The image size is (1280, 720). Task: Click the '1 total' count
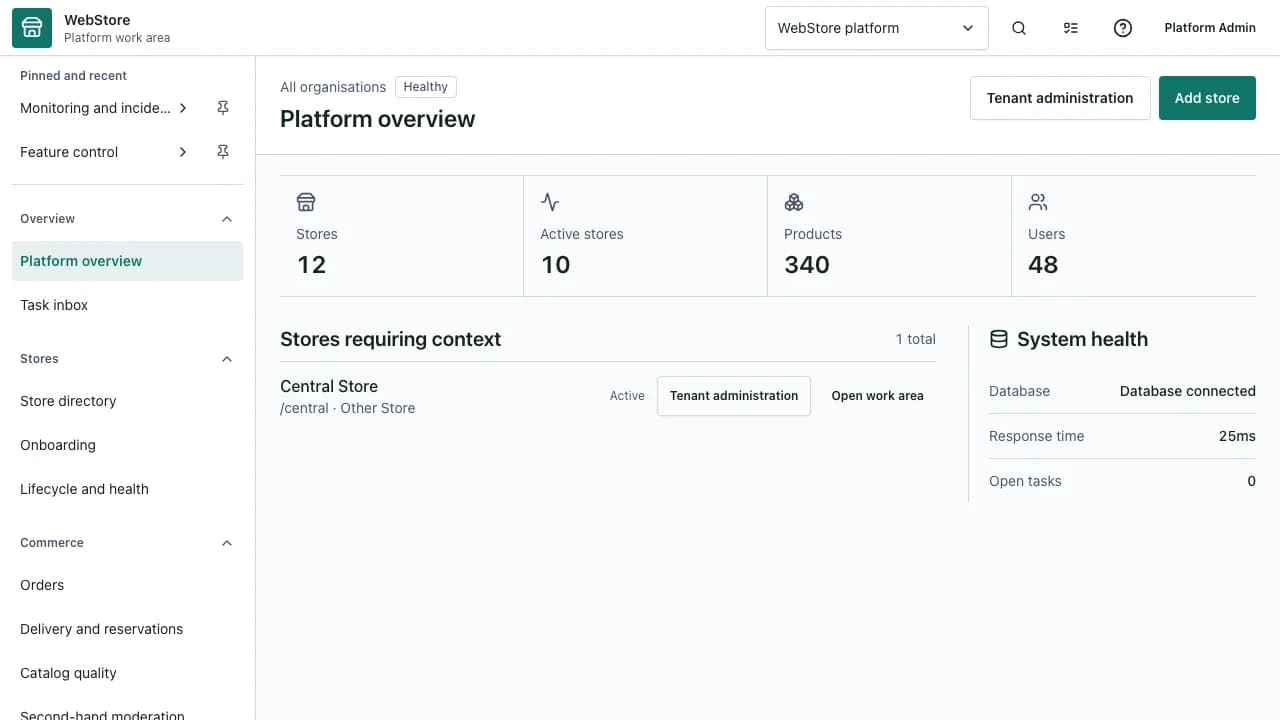915,339
